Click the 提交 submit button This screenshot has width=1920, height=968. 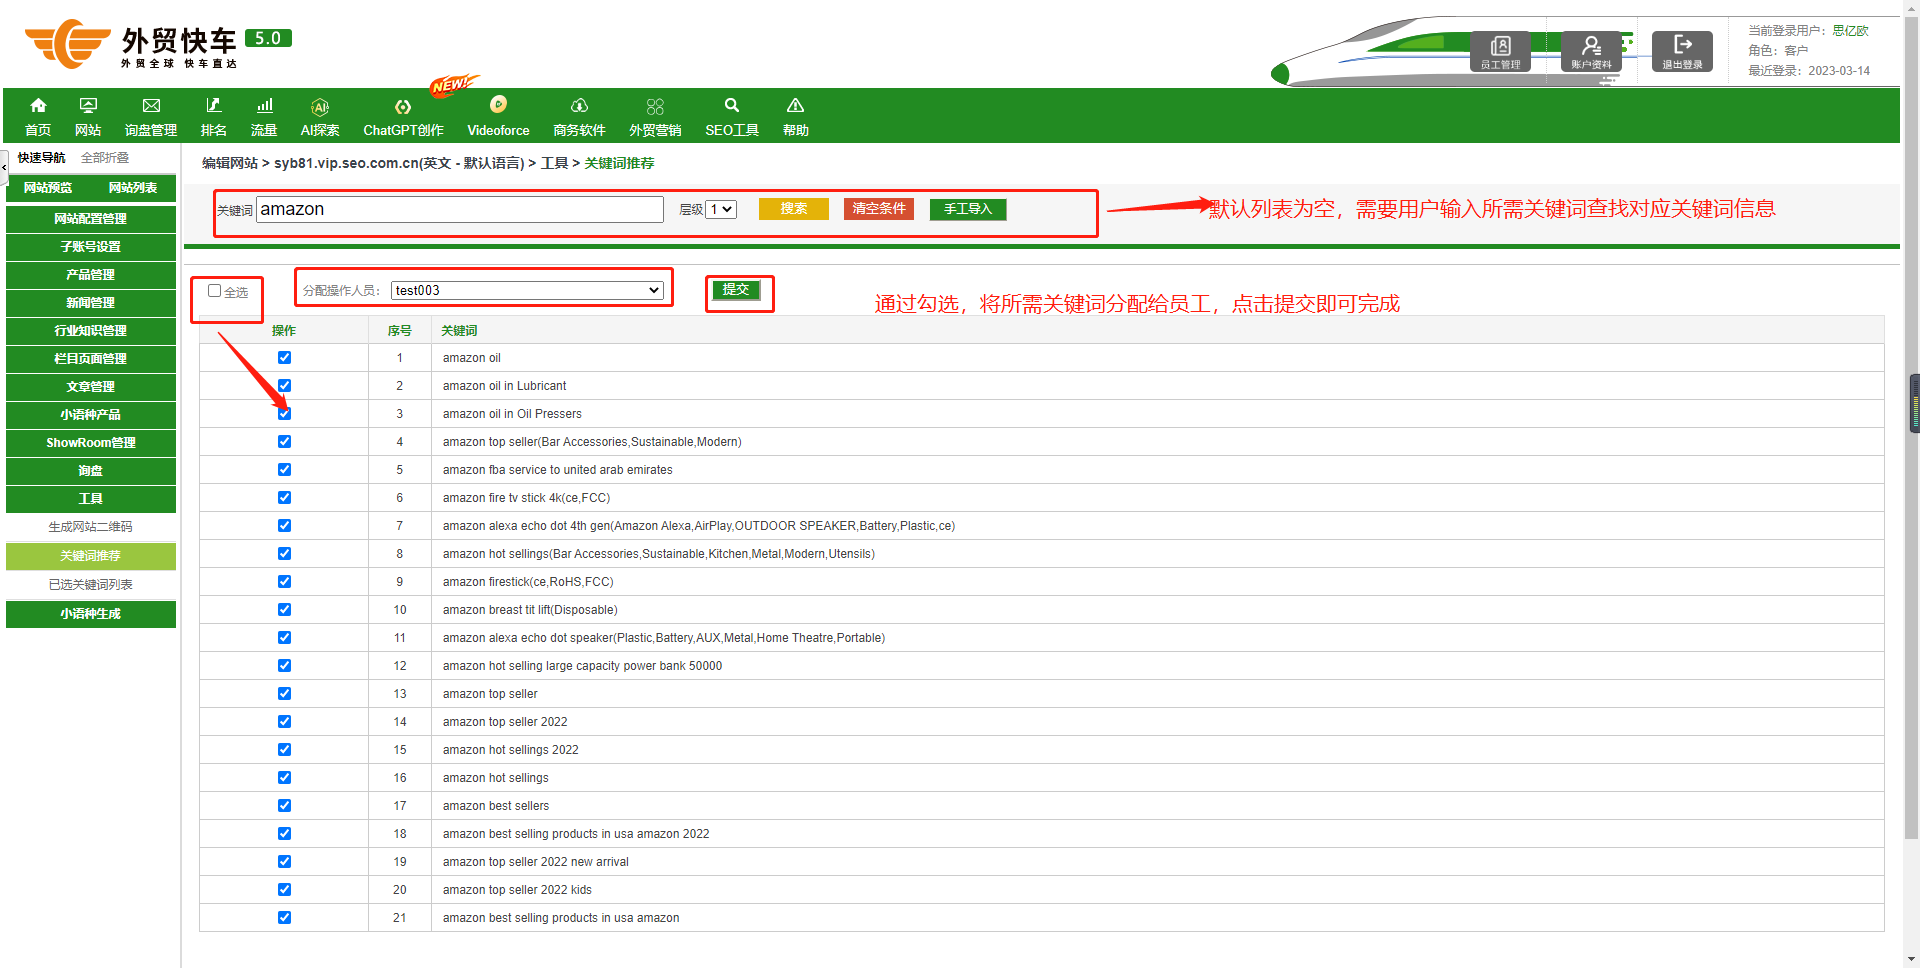pyautogui.click(x=736, y=290)
